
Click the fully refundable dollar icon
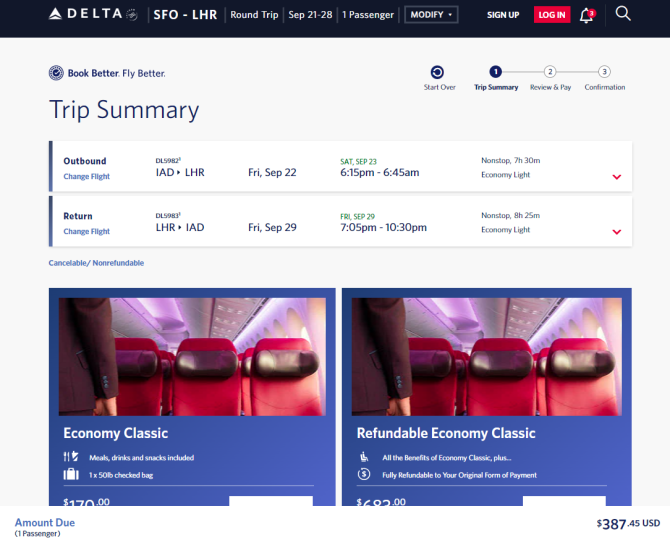click(x=364, y=474)
